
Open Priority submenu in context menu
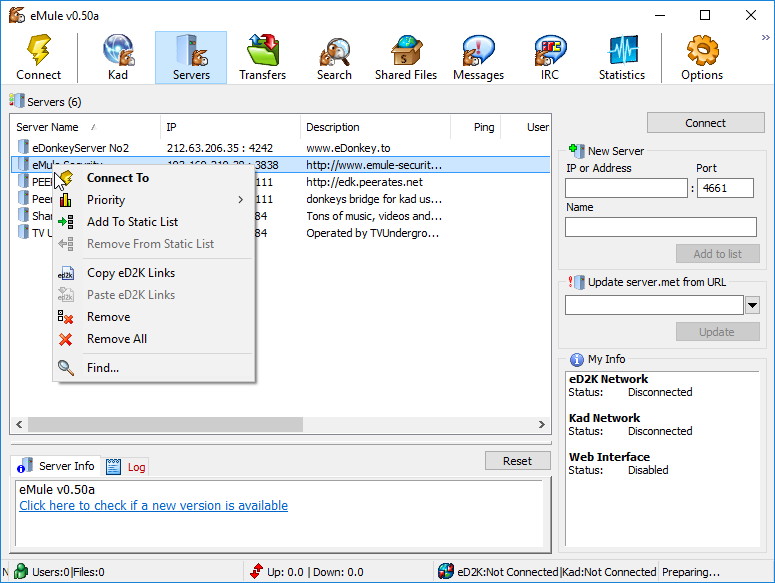point(154,200)
